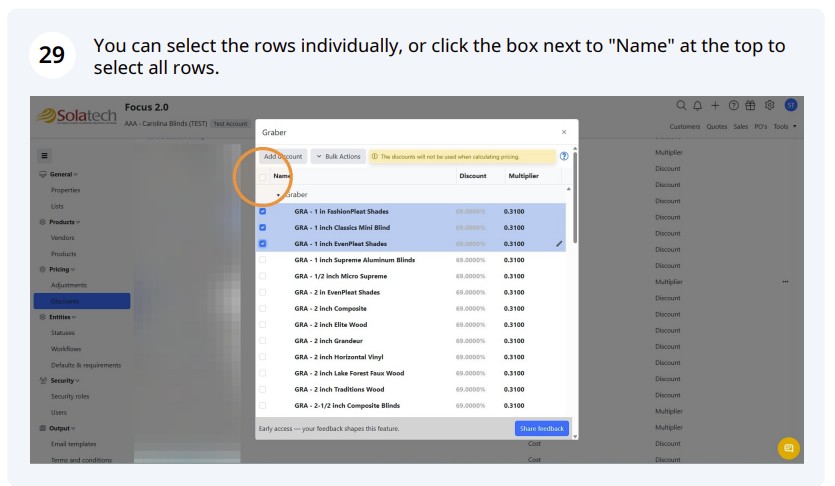Click the Solatech logo
This screenshot has height=486, width=835.
[77, 116]
